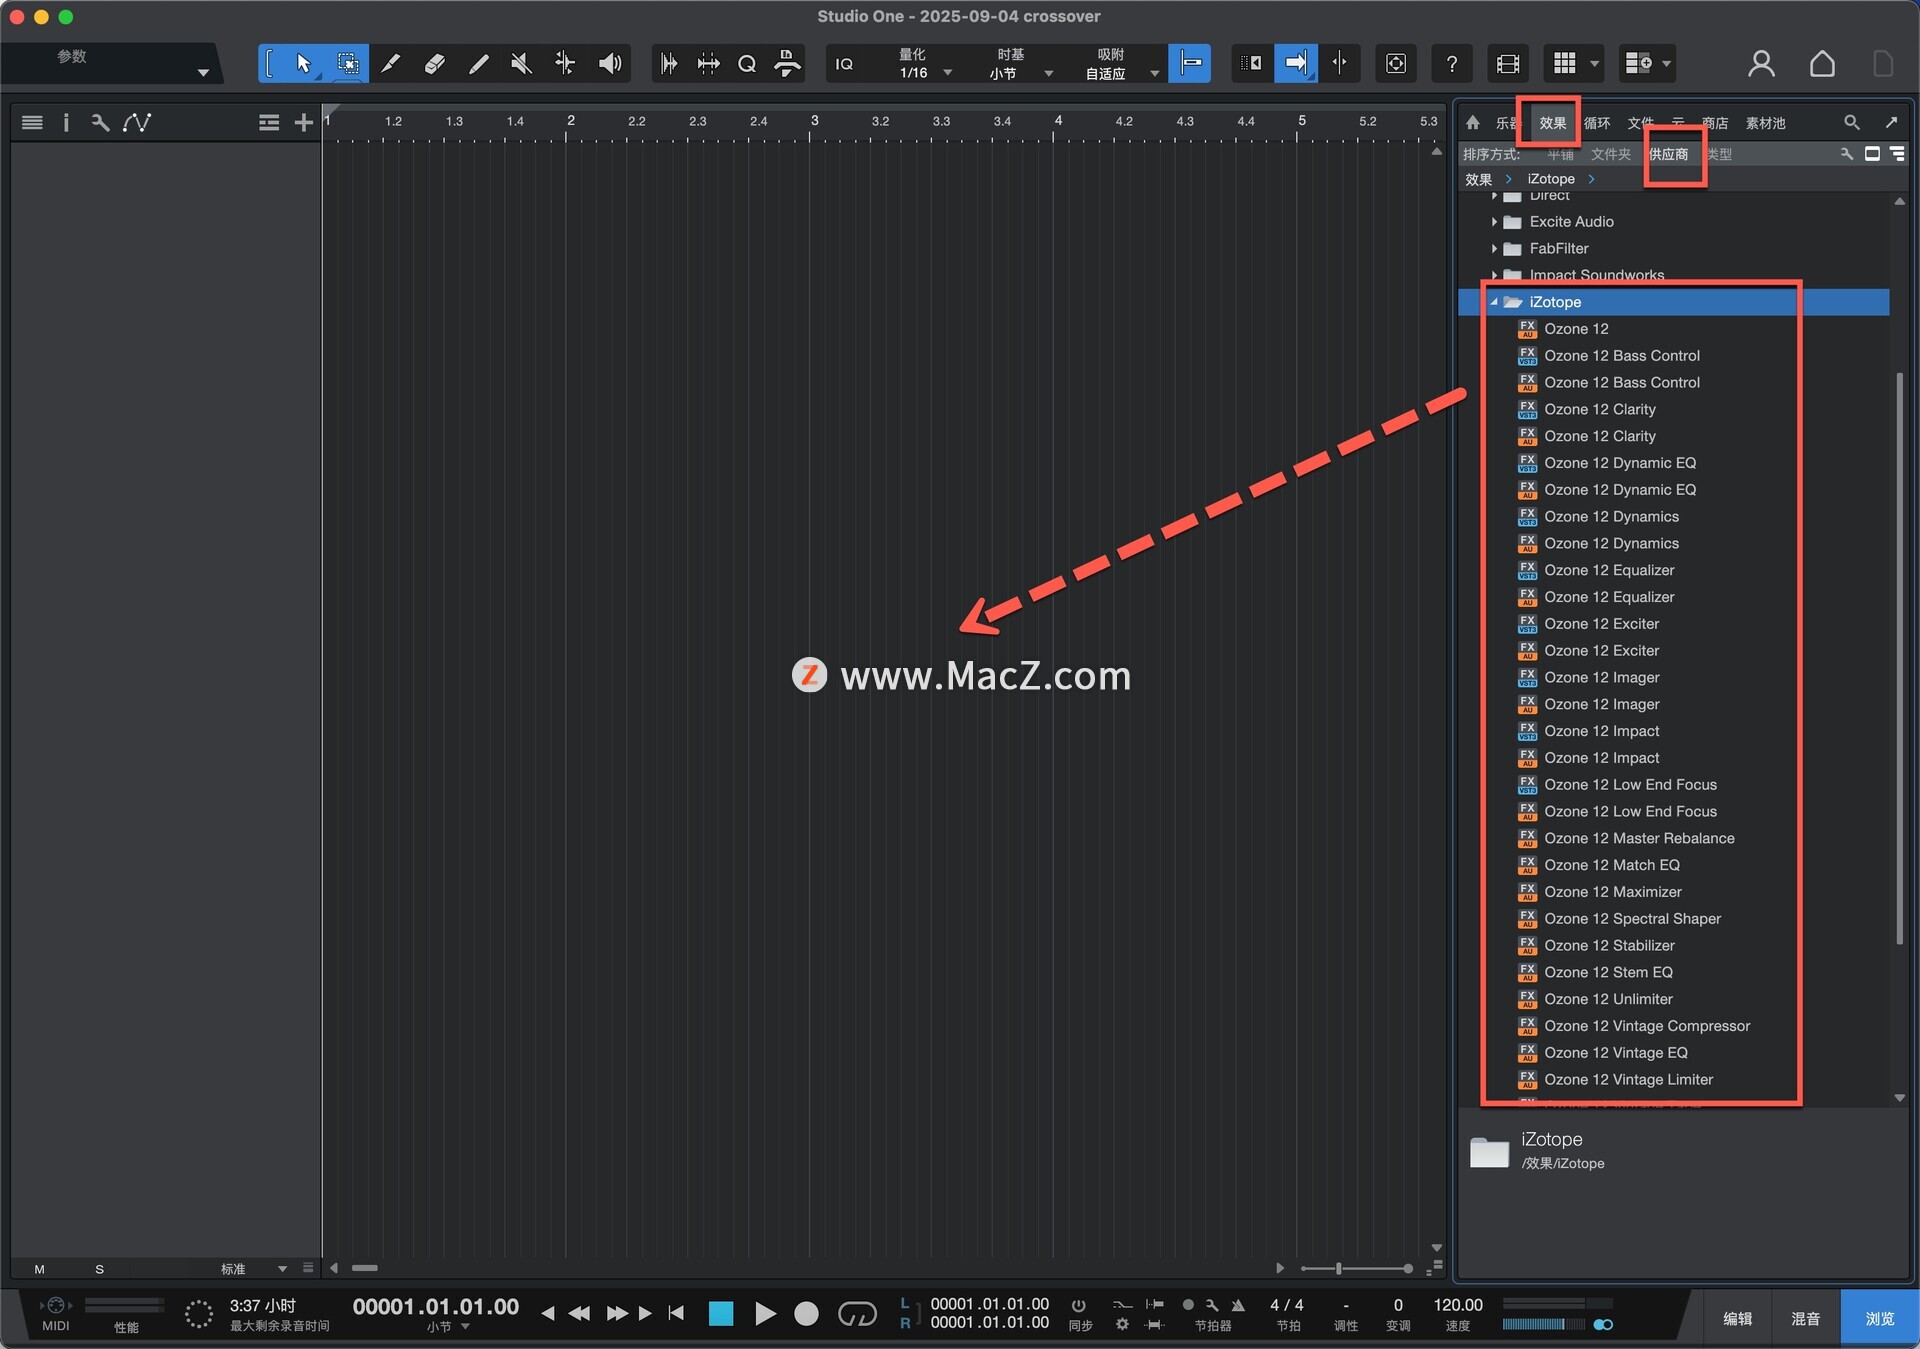This screenshot has height=1349, width=1920.
Task: Click the 4 / 4 time signature
Action: [x=1287, y=1305]
